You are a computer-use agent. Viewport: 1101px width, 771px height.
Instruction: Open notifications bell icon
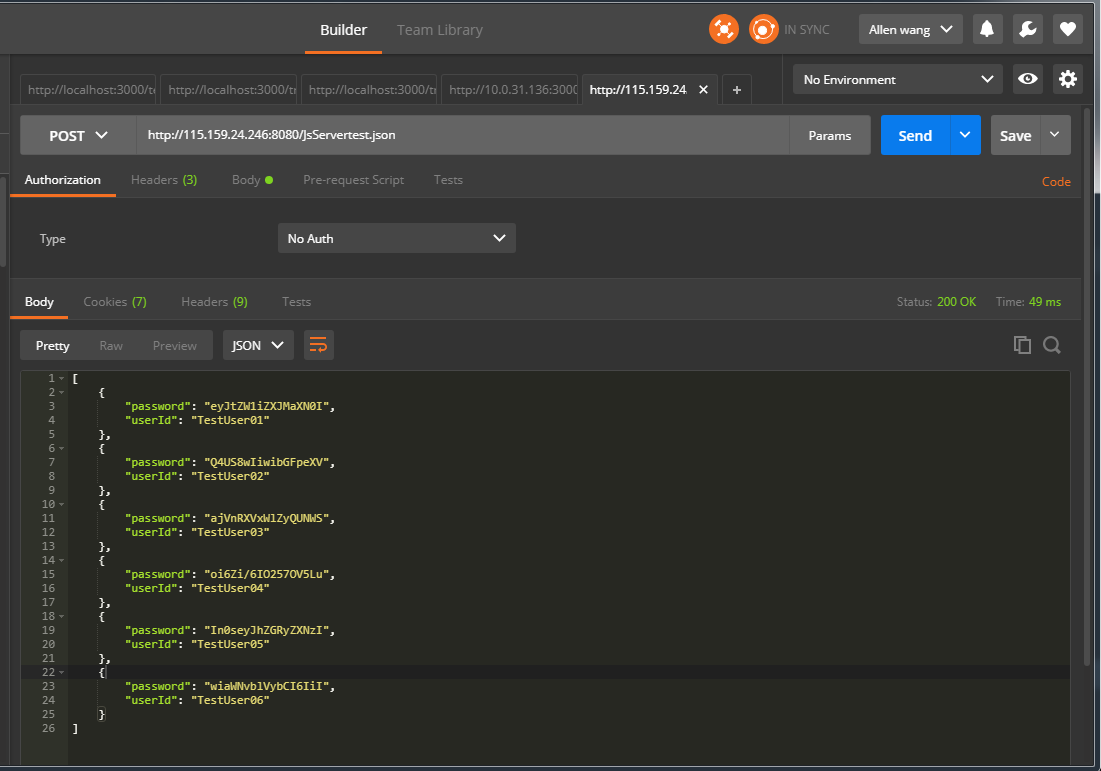[x=987, y=29]
